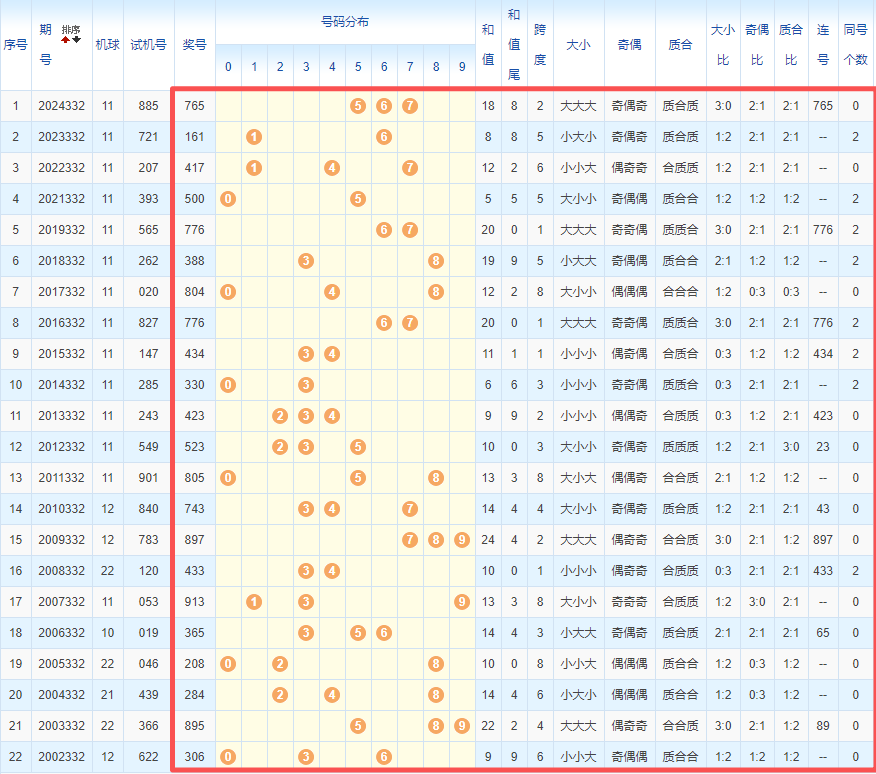The height and width of the screenshot is (774, 876).
Task: Click the 试机号 column header
Action: [148, 45]
